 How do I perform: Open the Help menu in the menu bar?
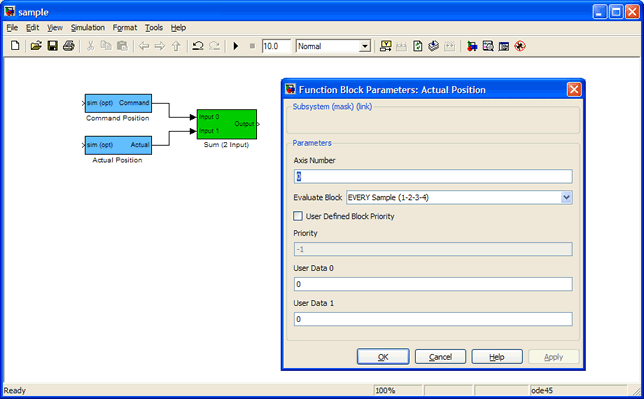pyautogui.click(x=178, y=28)
